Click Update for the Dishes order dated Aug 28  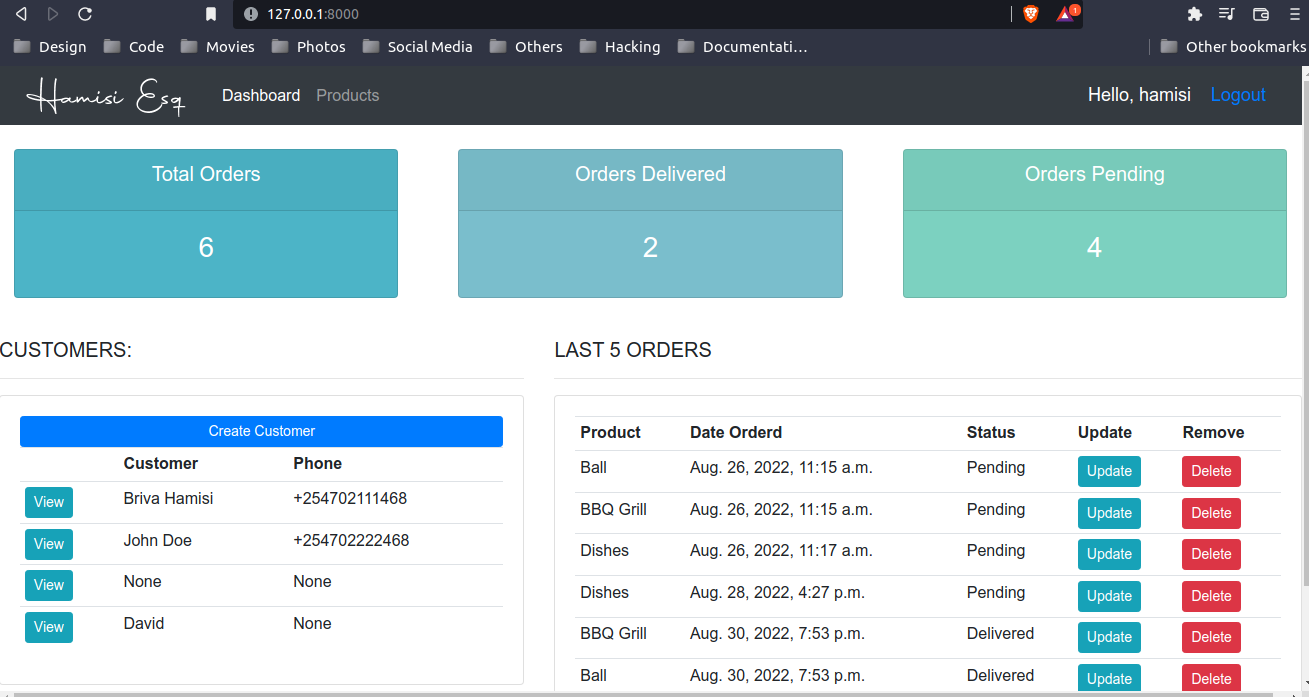pyautogui.click(x=1109, y=595)
